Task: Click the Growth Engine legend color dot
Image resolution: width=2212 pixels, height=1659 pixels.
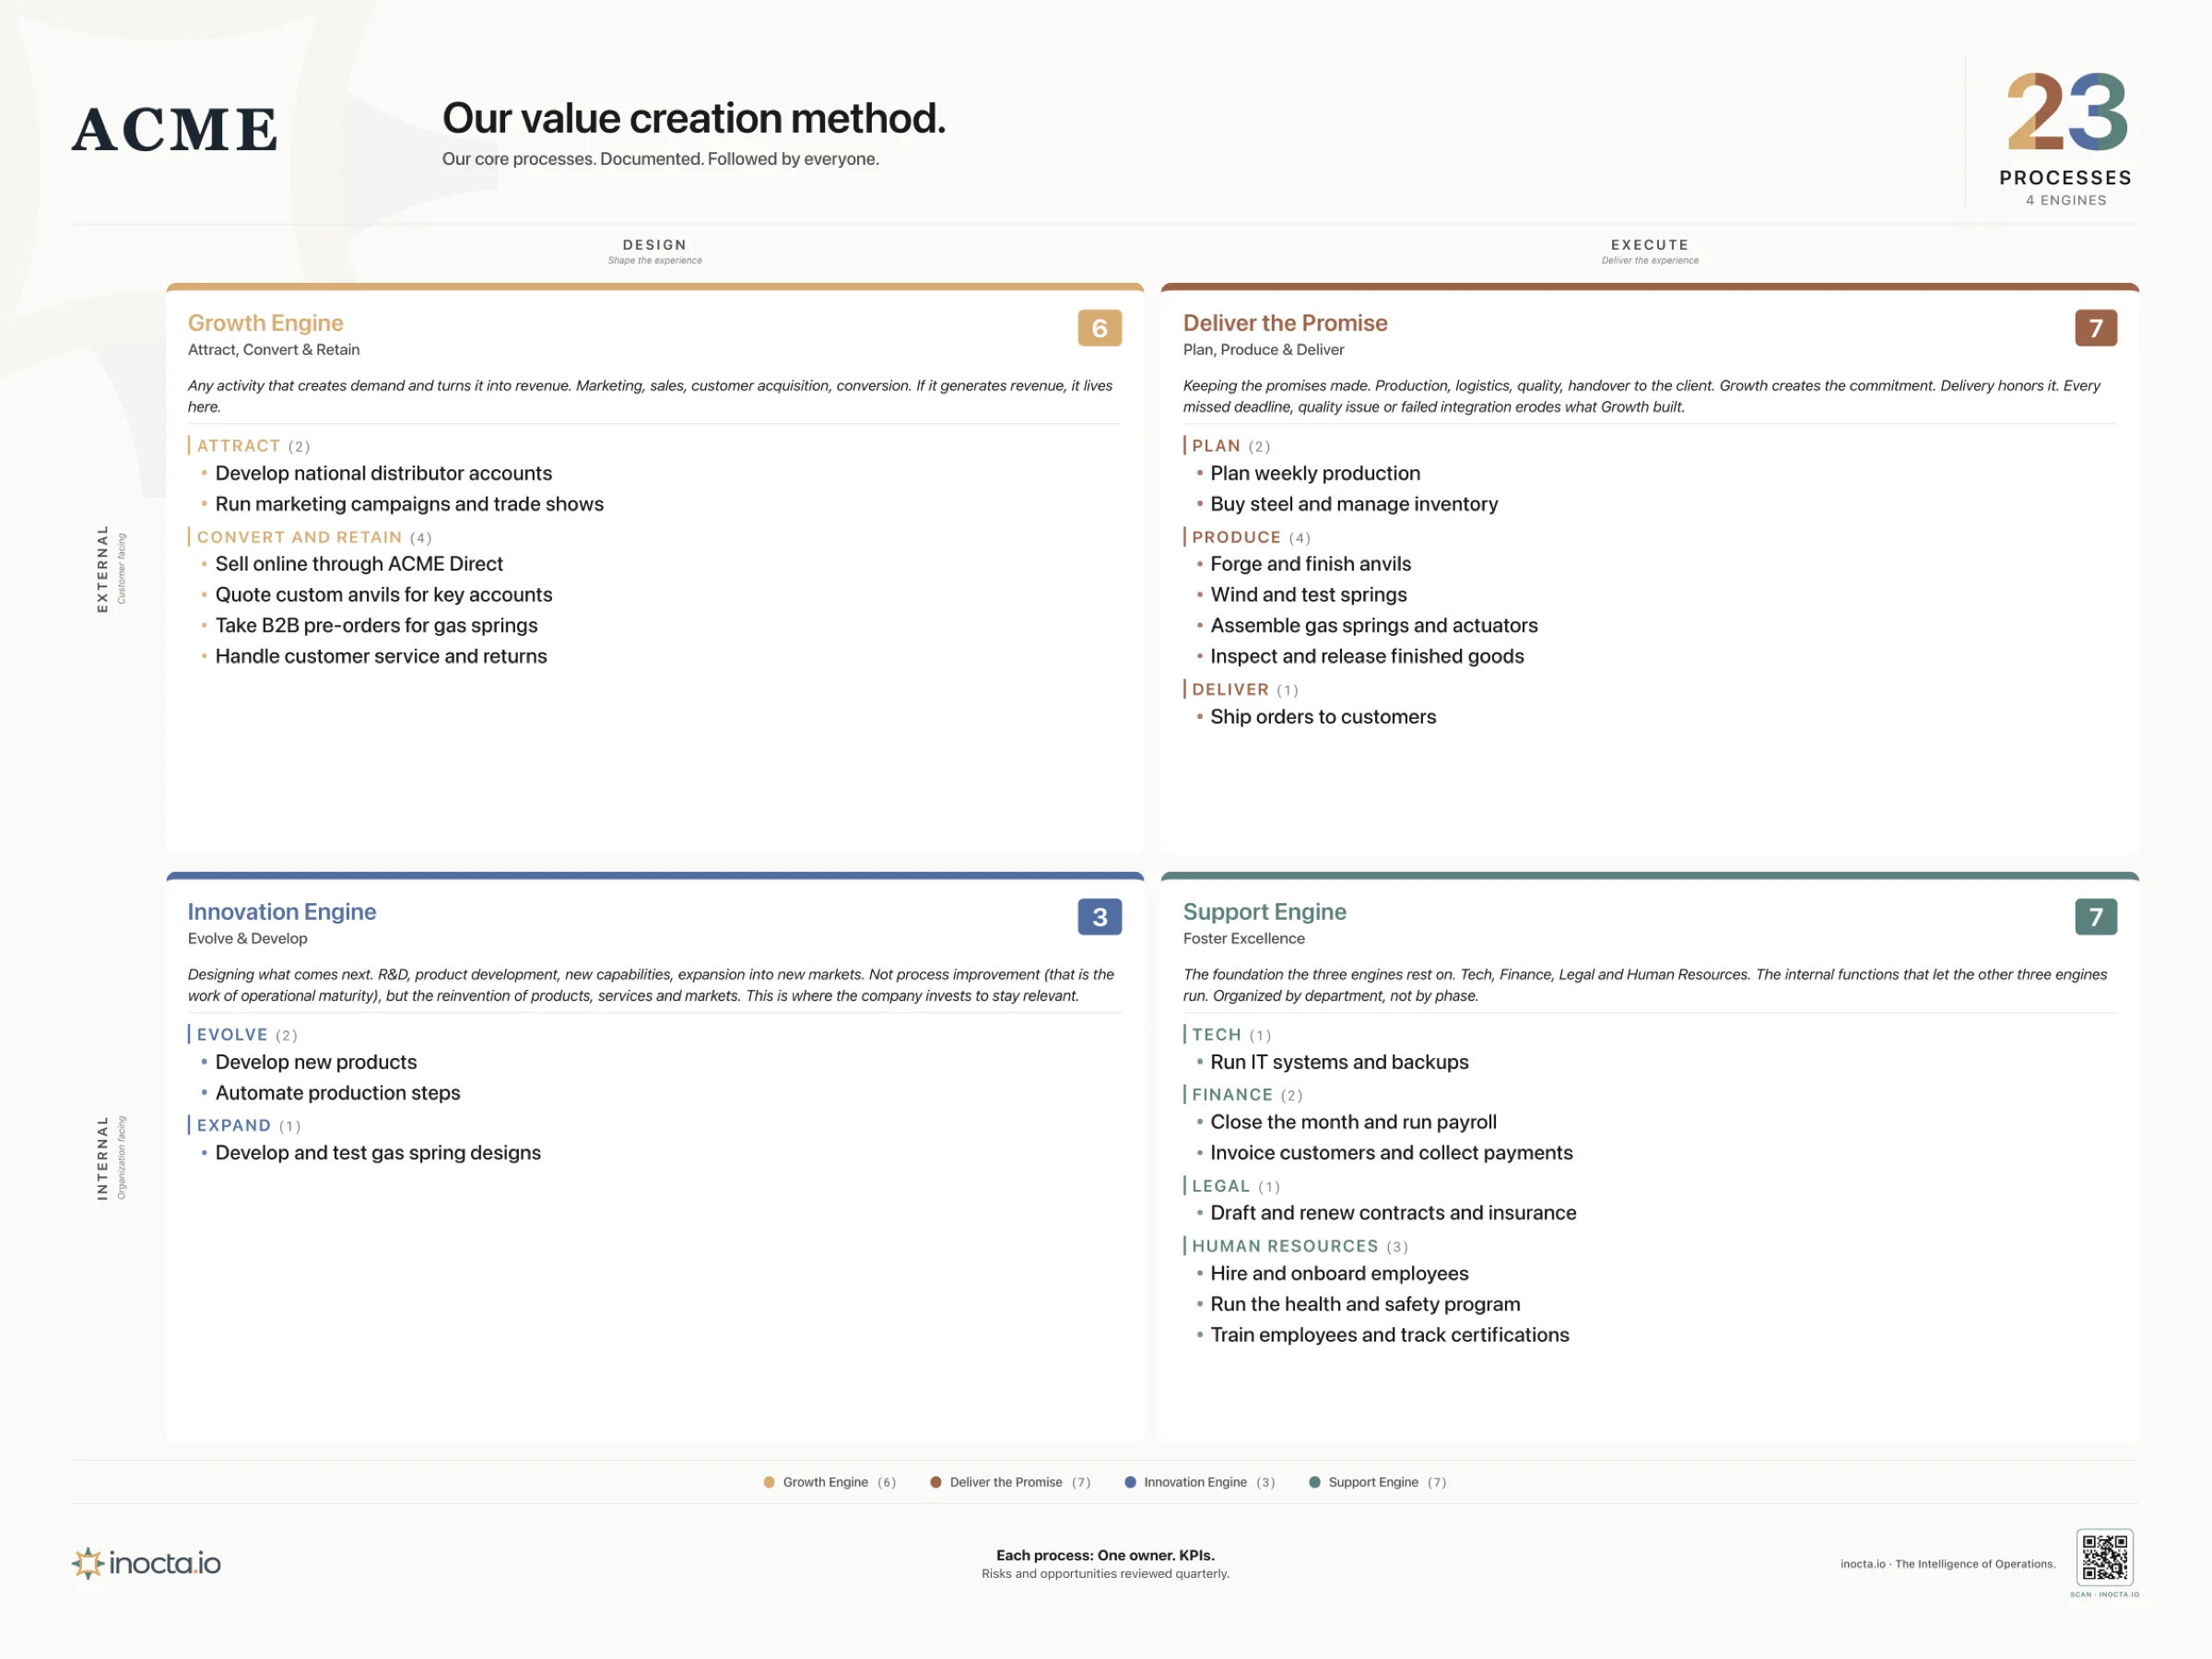Action: (x=769, y=1482)
